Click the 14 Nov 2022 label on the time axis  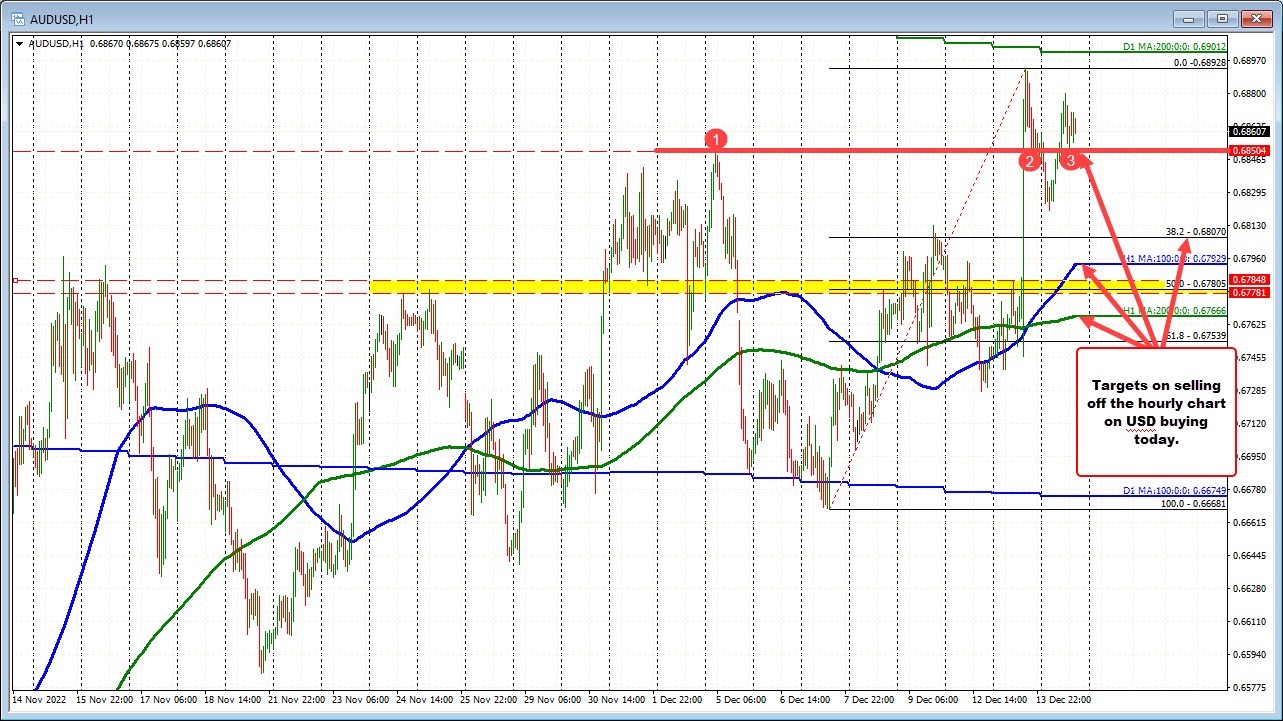pyautogui.click(x=37, y=700)
